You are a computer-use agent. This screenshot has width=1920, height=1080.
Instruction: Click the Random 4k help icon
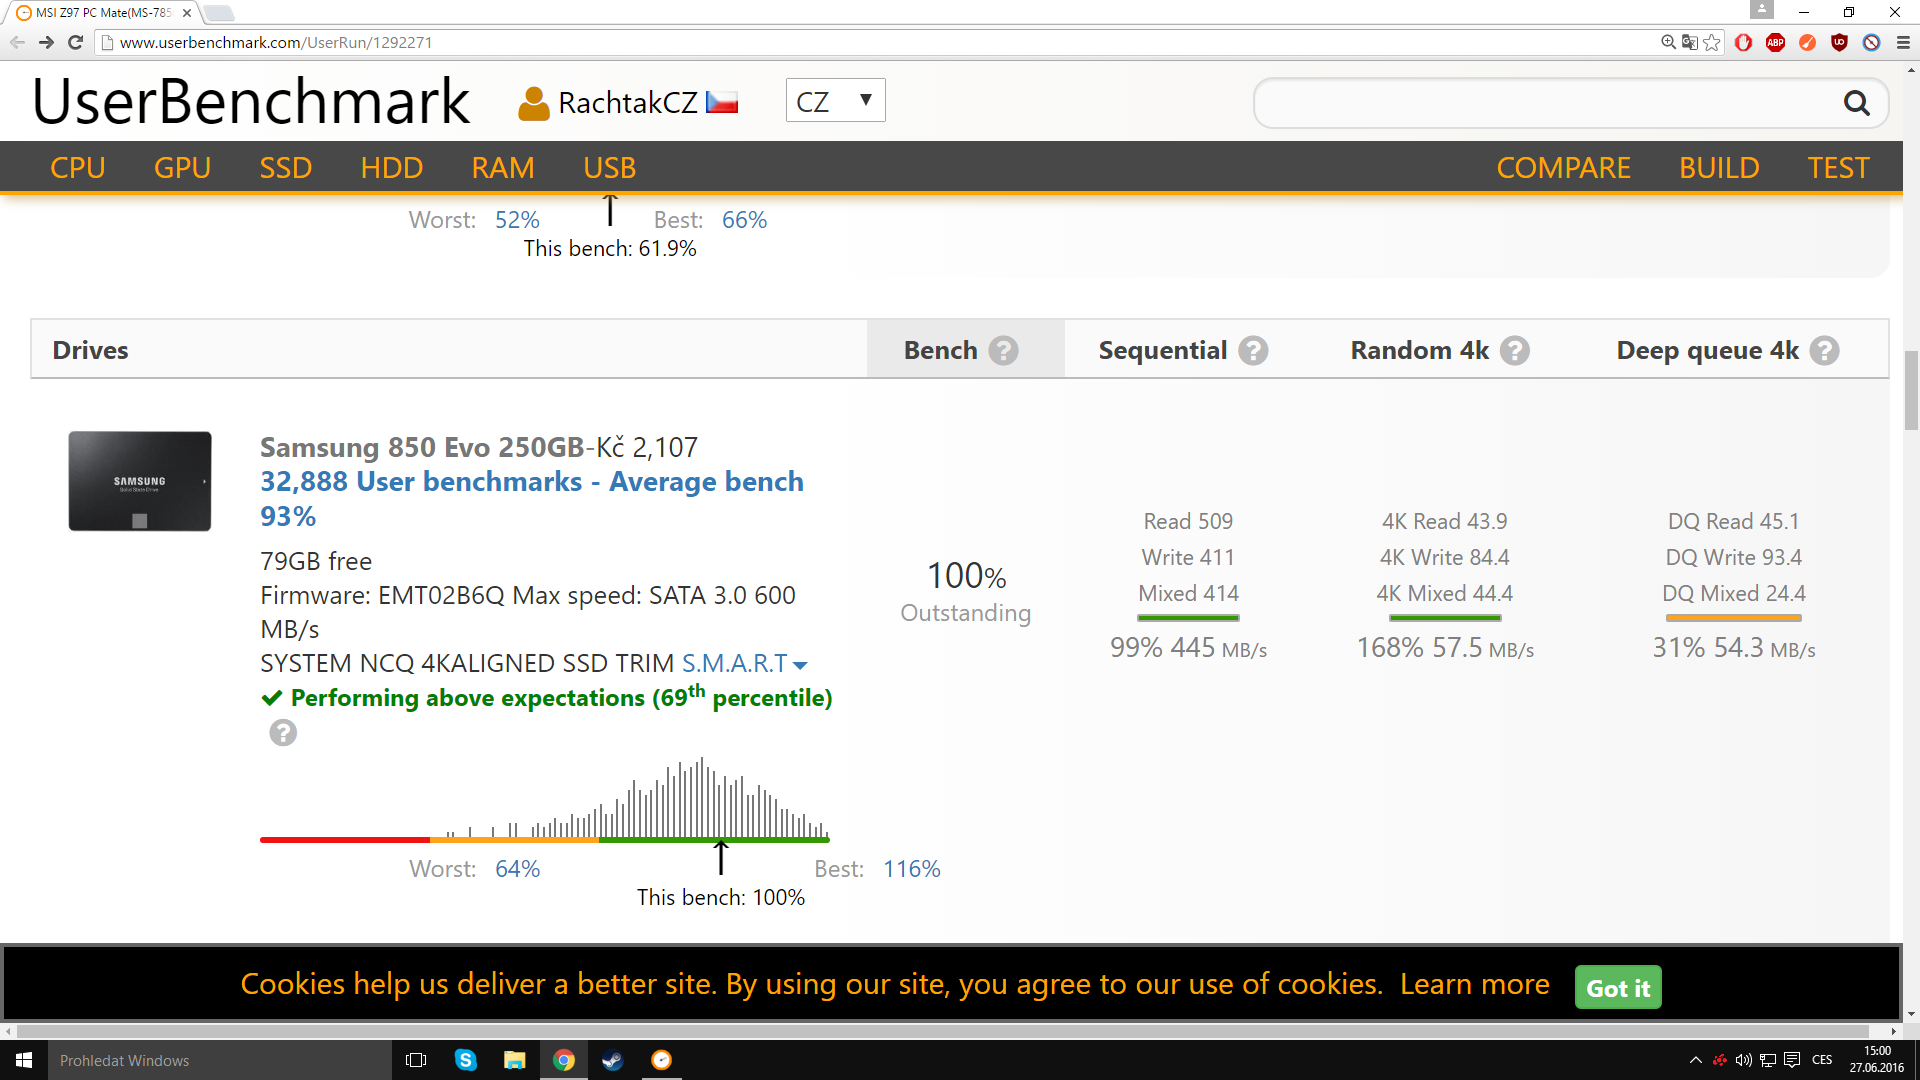tap(1515, 351)
